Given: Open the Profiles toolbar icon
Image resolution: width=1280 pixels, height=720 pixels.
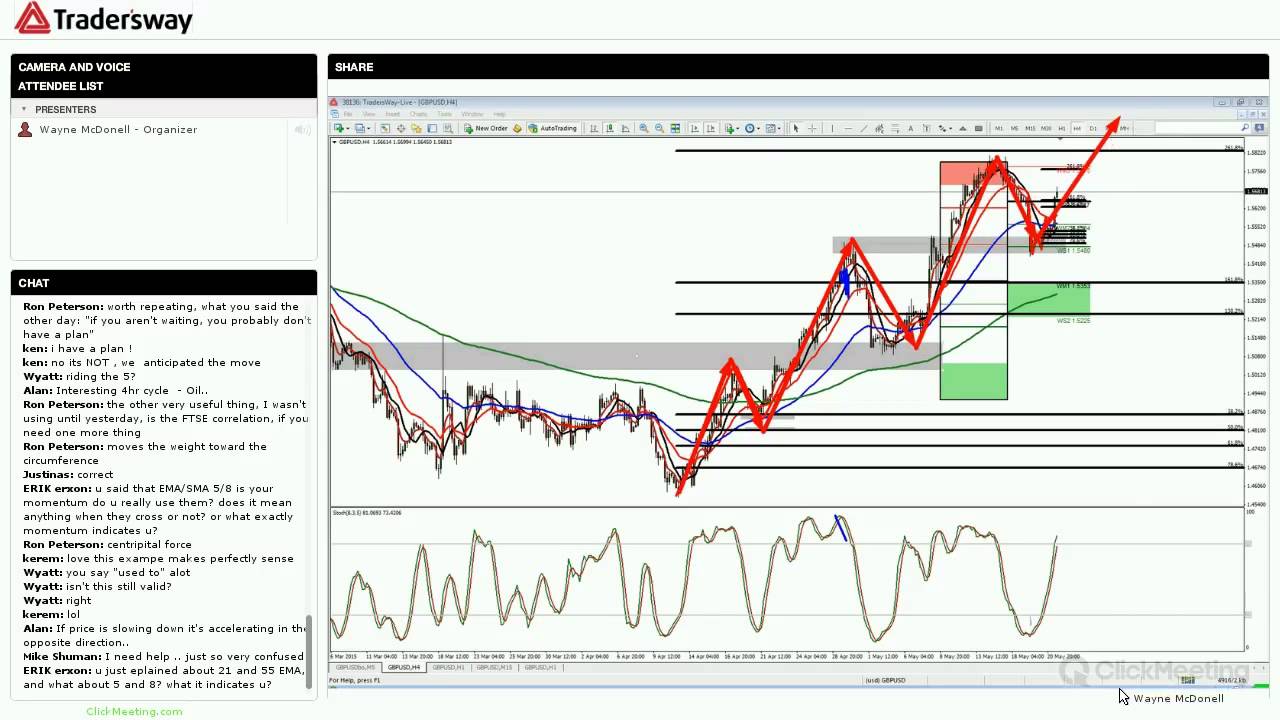Looking at the screenshot, I should (x=359, y=128).
